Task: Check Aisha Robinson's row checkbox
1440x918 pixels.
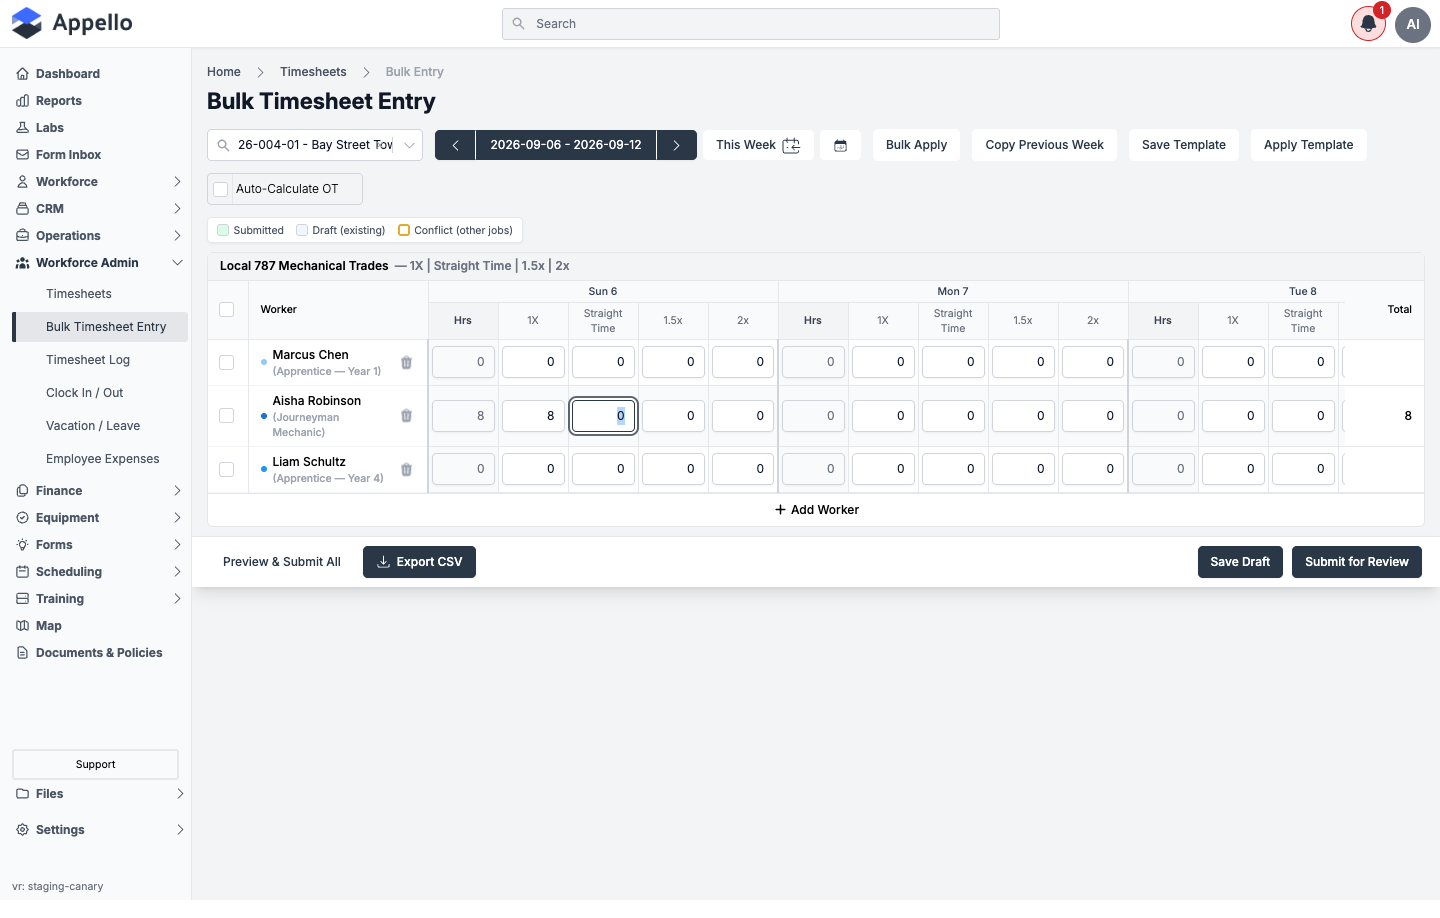Action: point(227,416)
